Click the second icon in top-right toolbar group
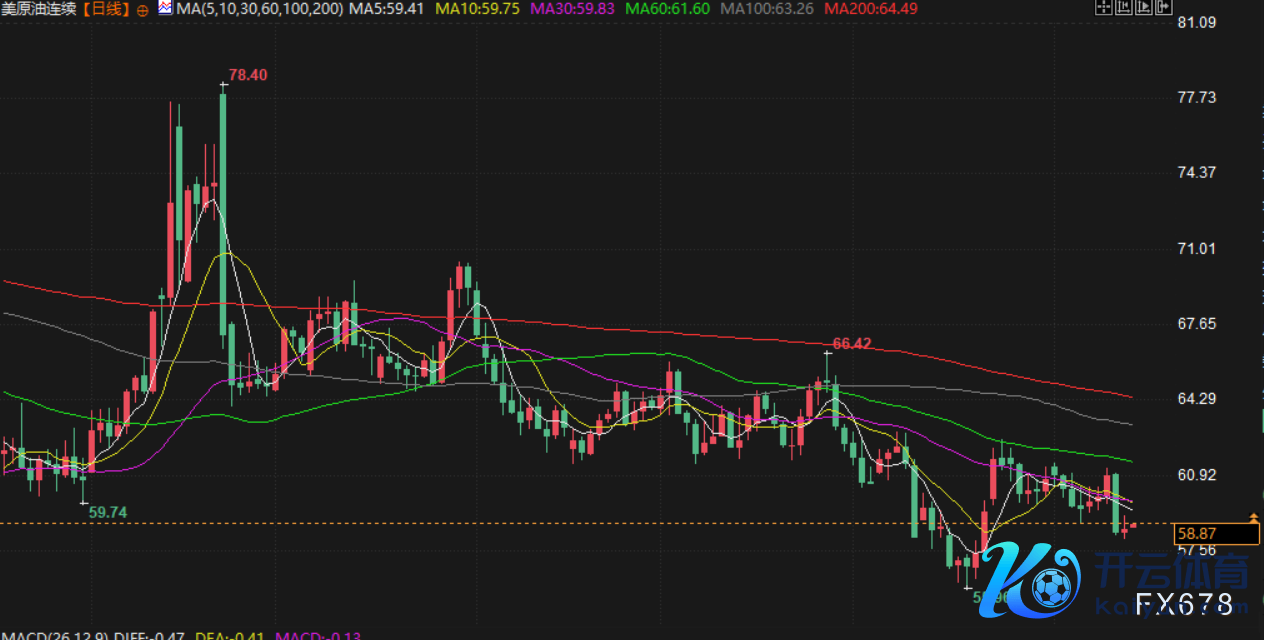The width and height of the screenshot is (1264, 640). 1125,9
